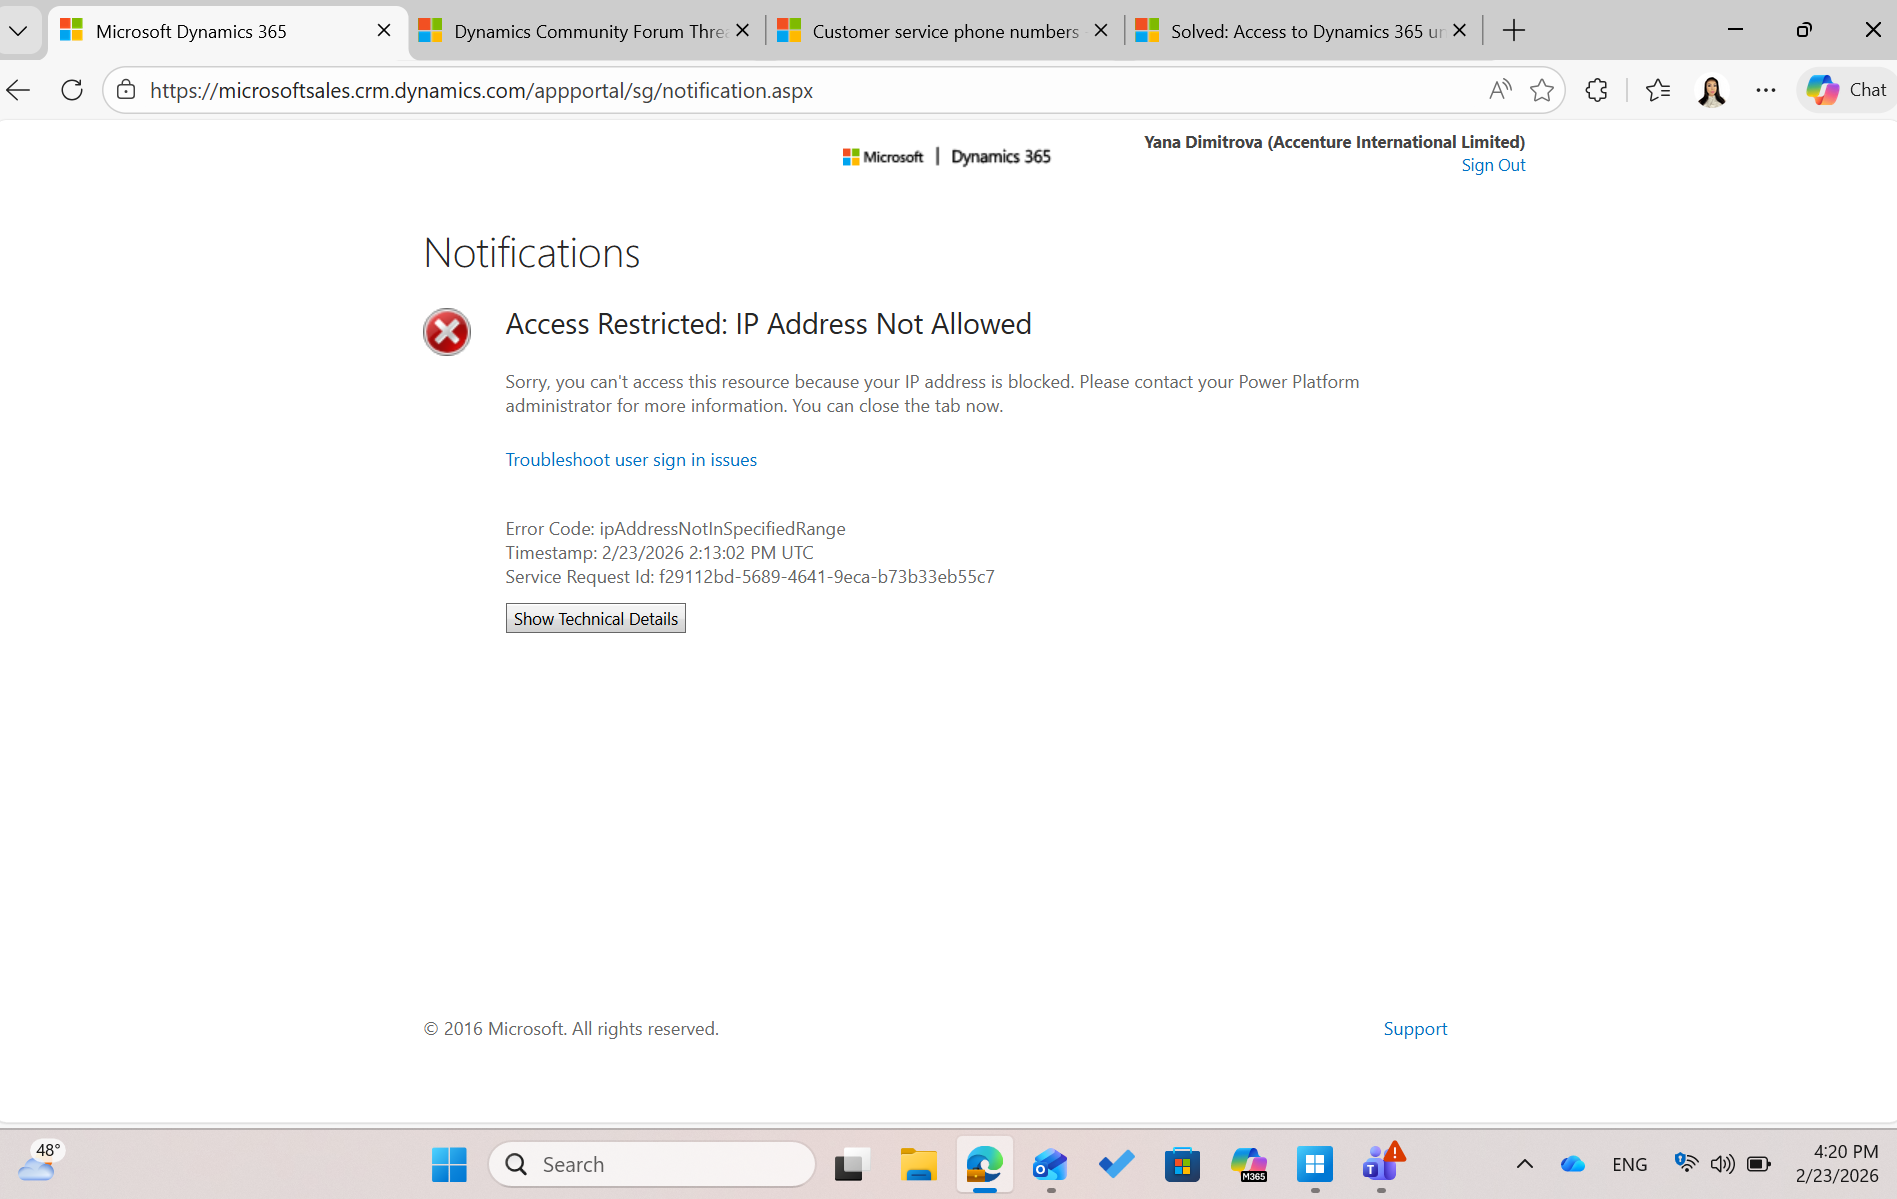The width and height of the screenshot is (1897, 1199).
Task: Open the Windows Start menu
Action: [449, 1164]
